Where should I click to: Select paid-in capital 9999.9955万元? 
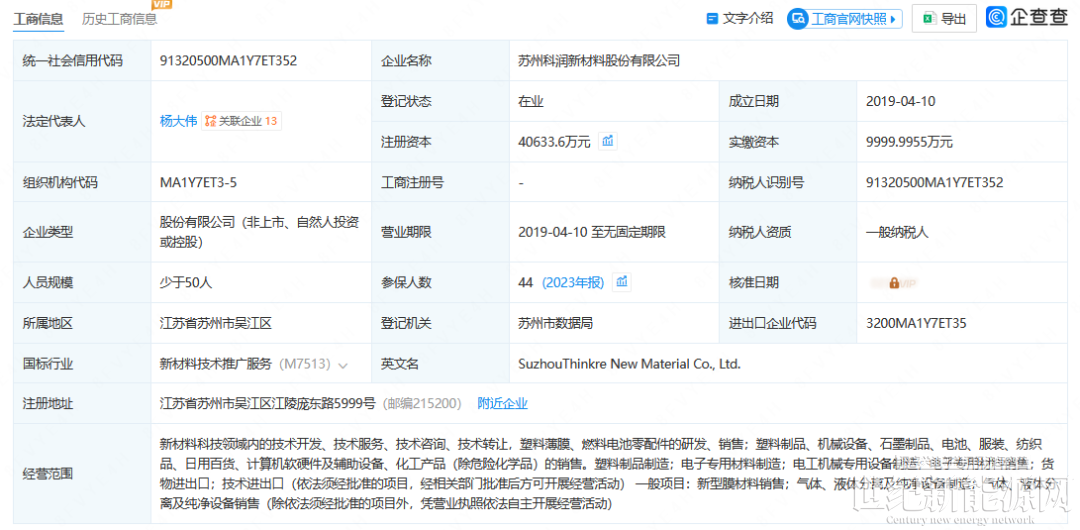[909, 143]
